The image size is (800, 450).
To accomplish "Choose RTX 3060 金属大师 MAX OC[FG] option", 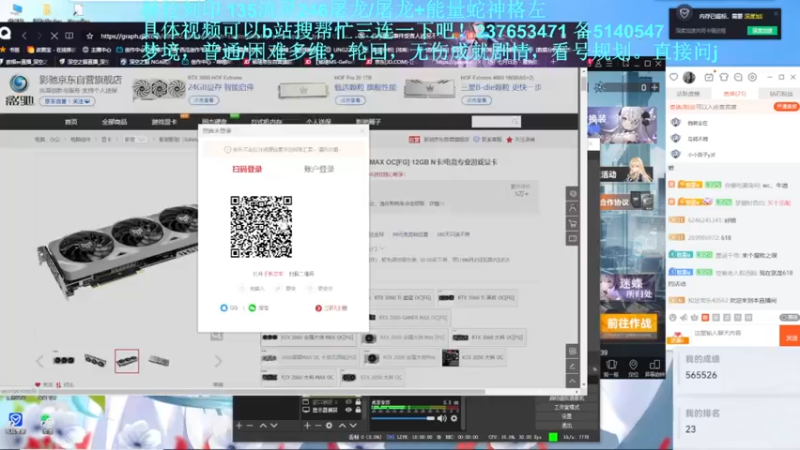I will pos(309,337).
